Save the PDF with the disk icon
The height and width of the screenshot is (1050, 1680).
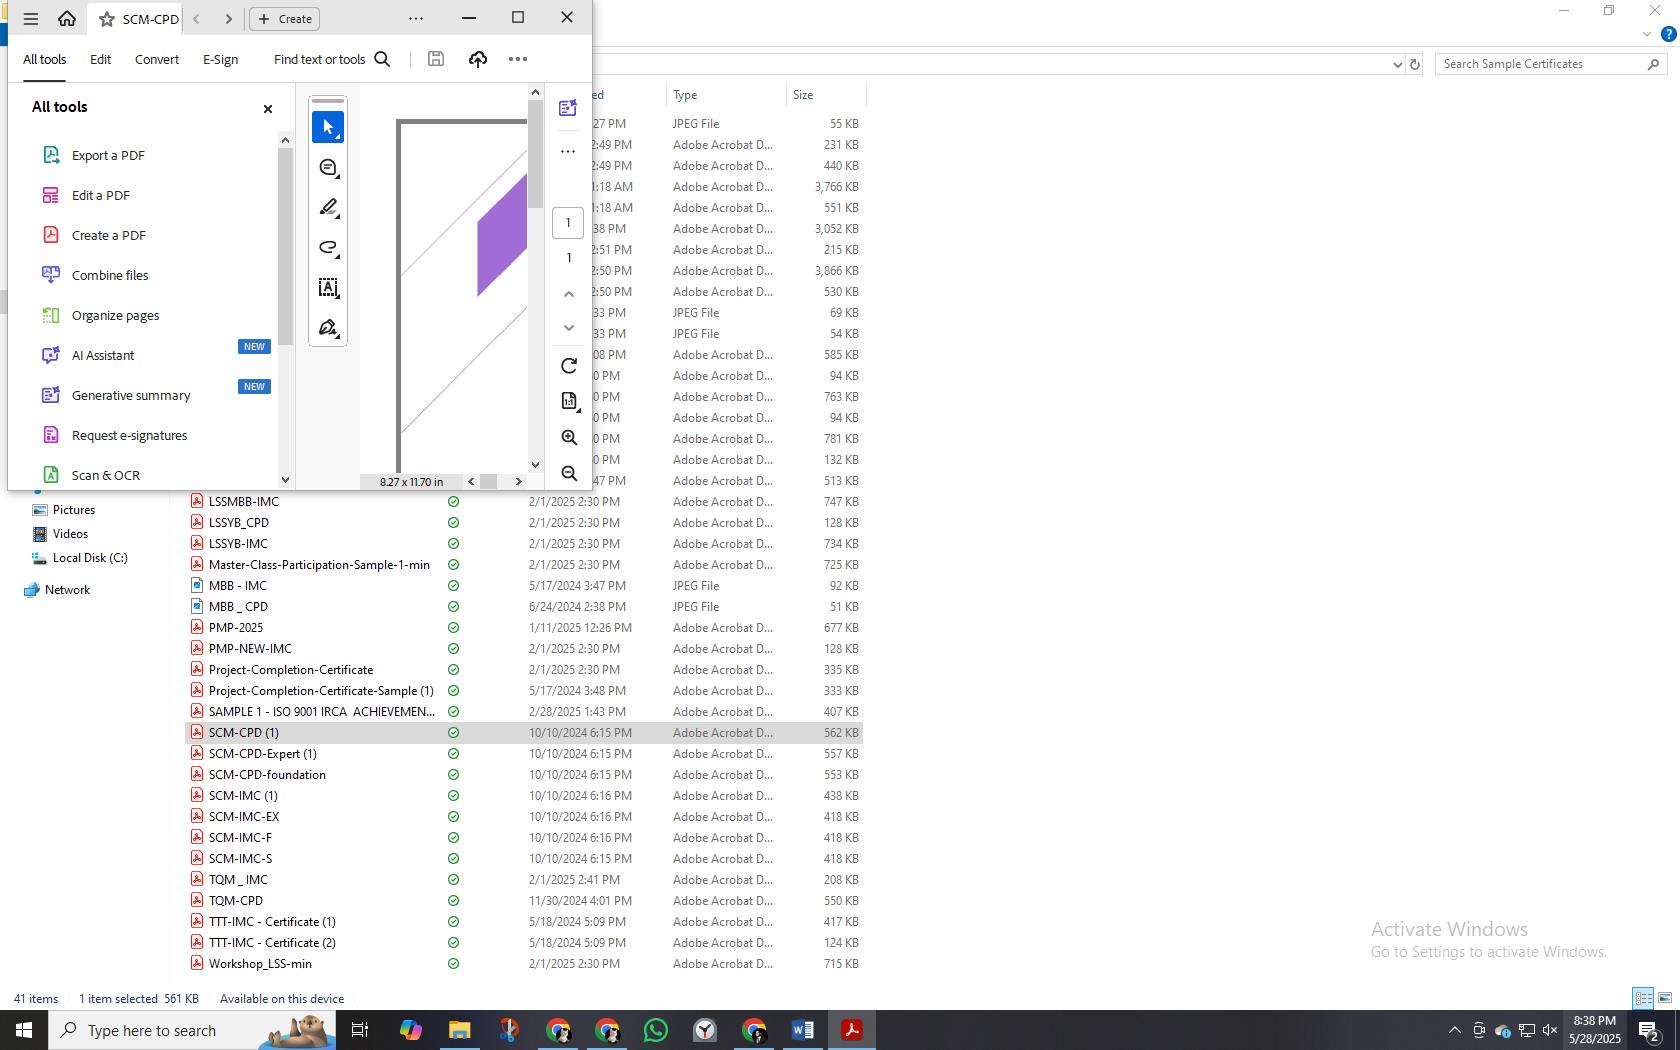(x=436, y=59)
